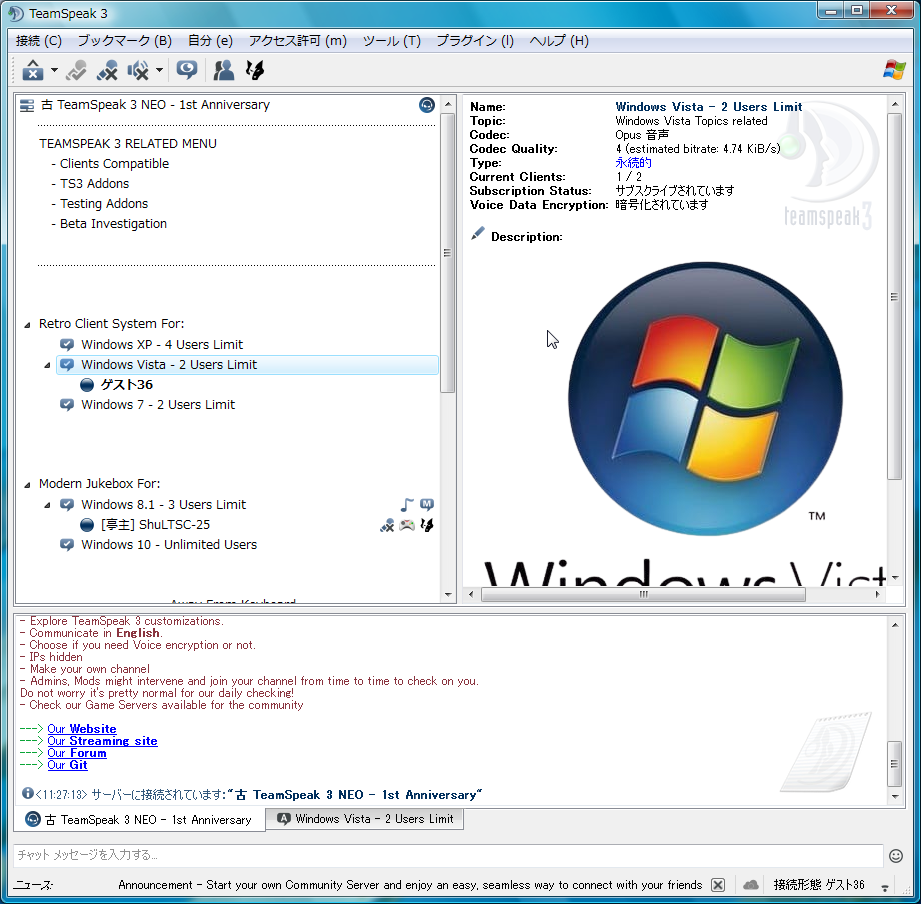Toggle the Away status toolbar button
Screen dimensions: 921x904
(33, 70)
